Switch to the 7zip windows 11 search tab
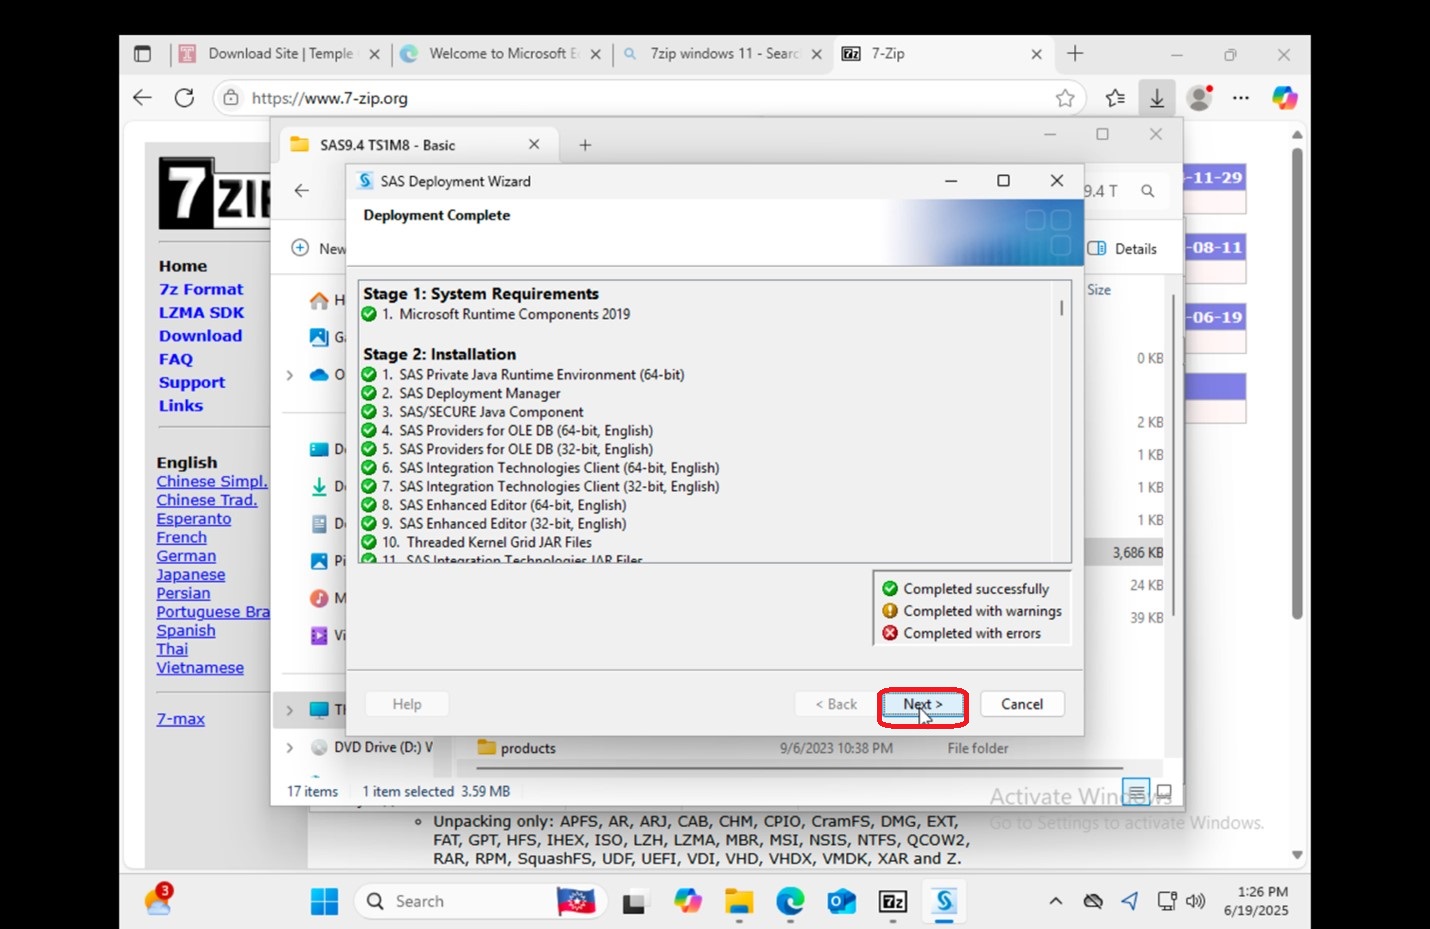1430x929 pixels. click(x=722, y=54)
